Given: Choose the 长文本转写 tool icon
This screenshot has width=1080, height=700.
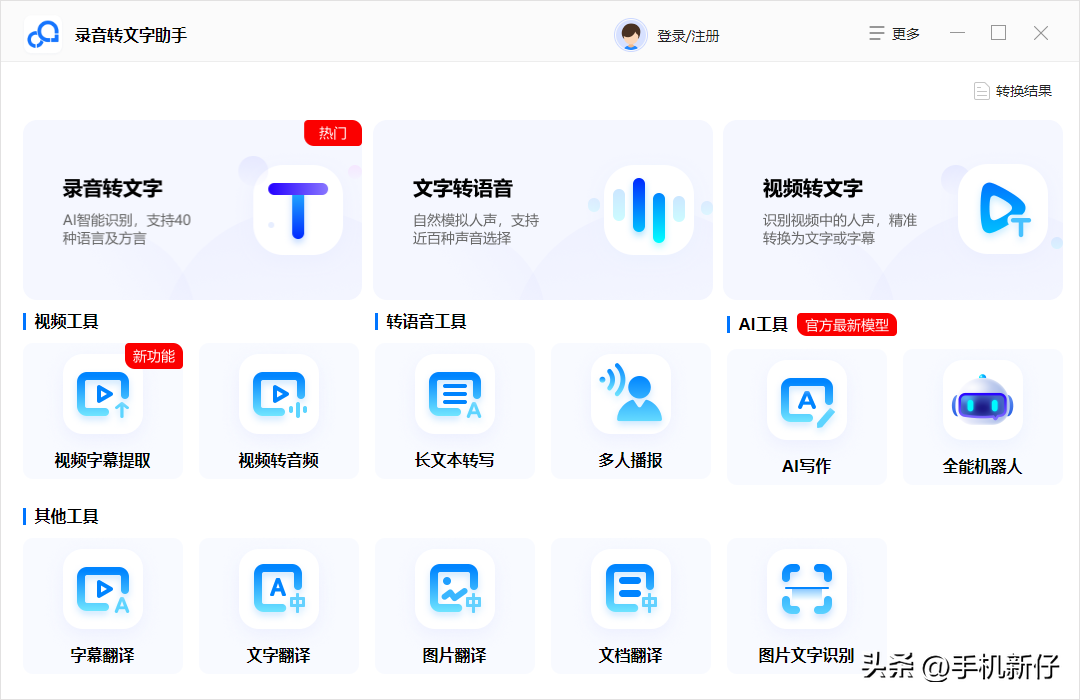Looking at the screenshot, I should [x=455, y=395].
